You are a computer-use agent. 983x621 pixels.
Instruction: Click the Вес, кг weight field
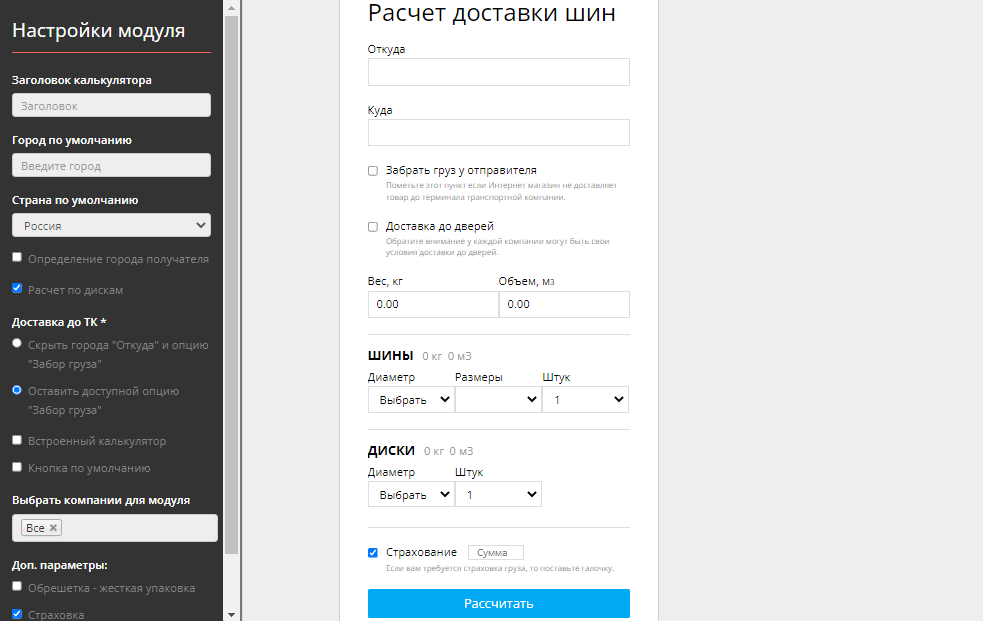pyautogui.click(x=433, y=304)
